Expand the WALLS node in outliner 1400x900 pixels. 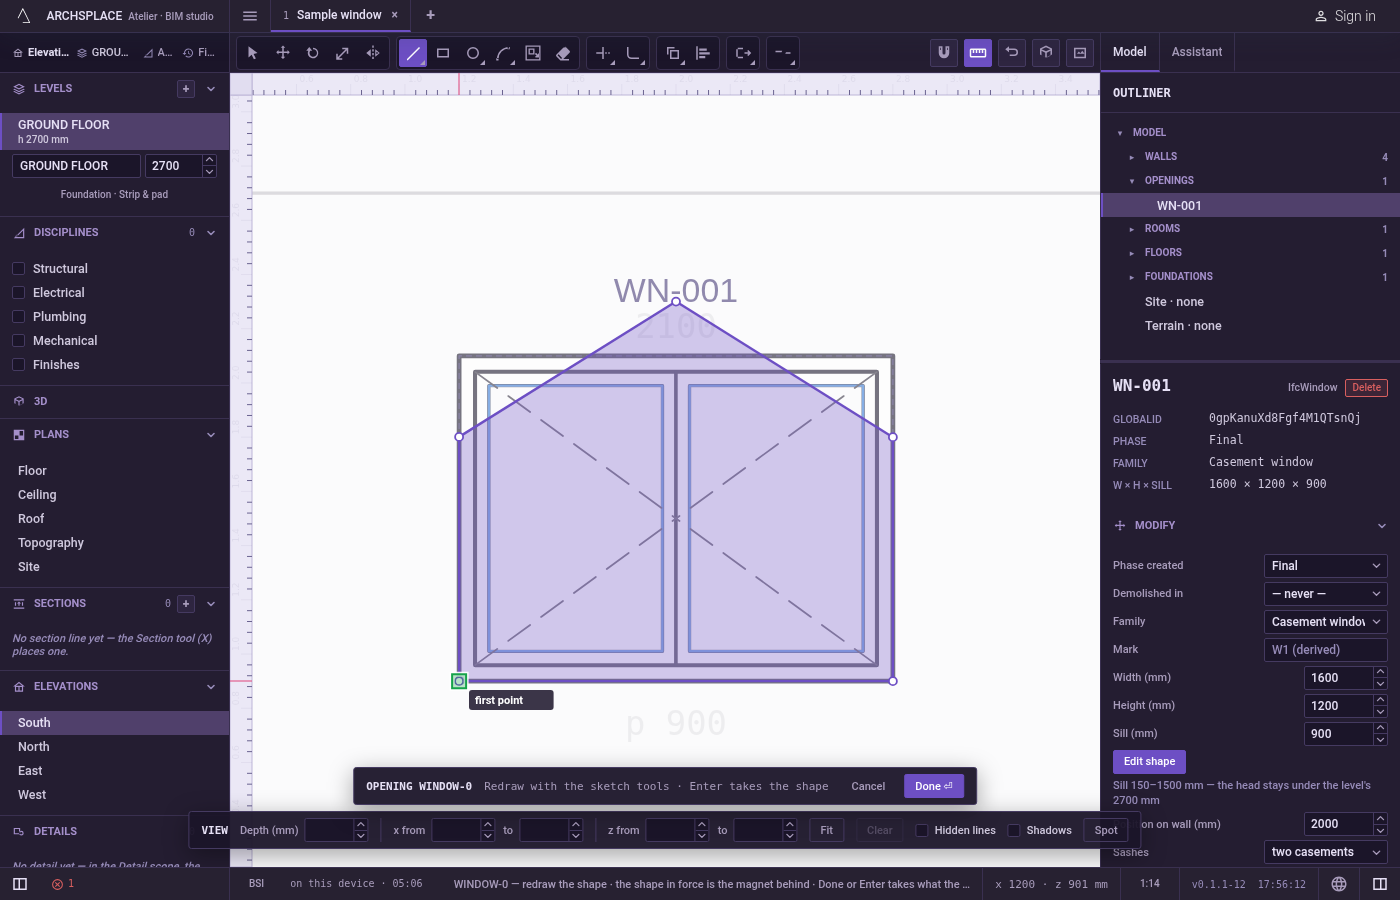coord(1132,157)
